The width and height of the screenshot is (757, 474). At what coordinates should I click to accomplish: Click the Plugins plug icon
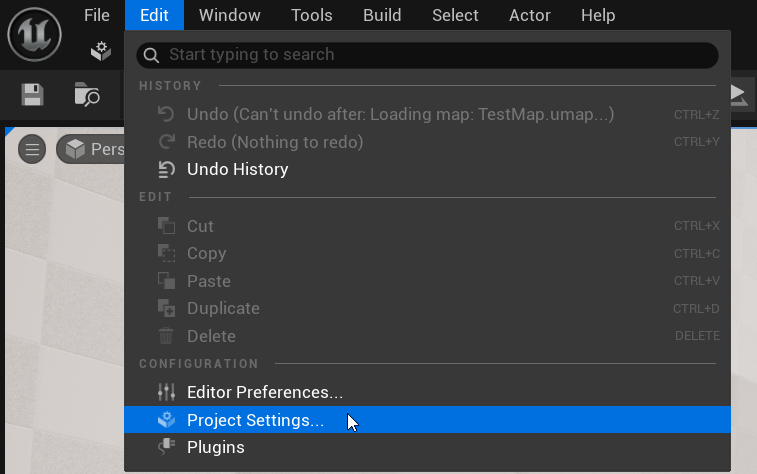(167, 447)
